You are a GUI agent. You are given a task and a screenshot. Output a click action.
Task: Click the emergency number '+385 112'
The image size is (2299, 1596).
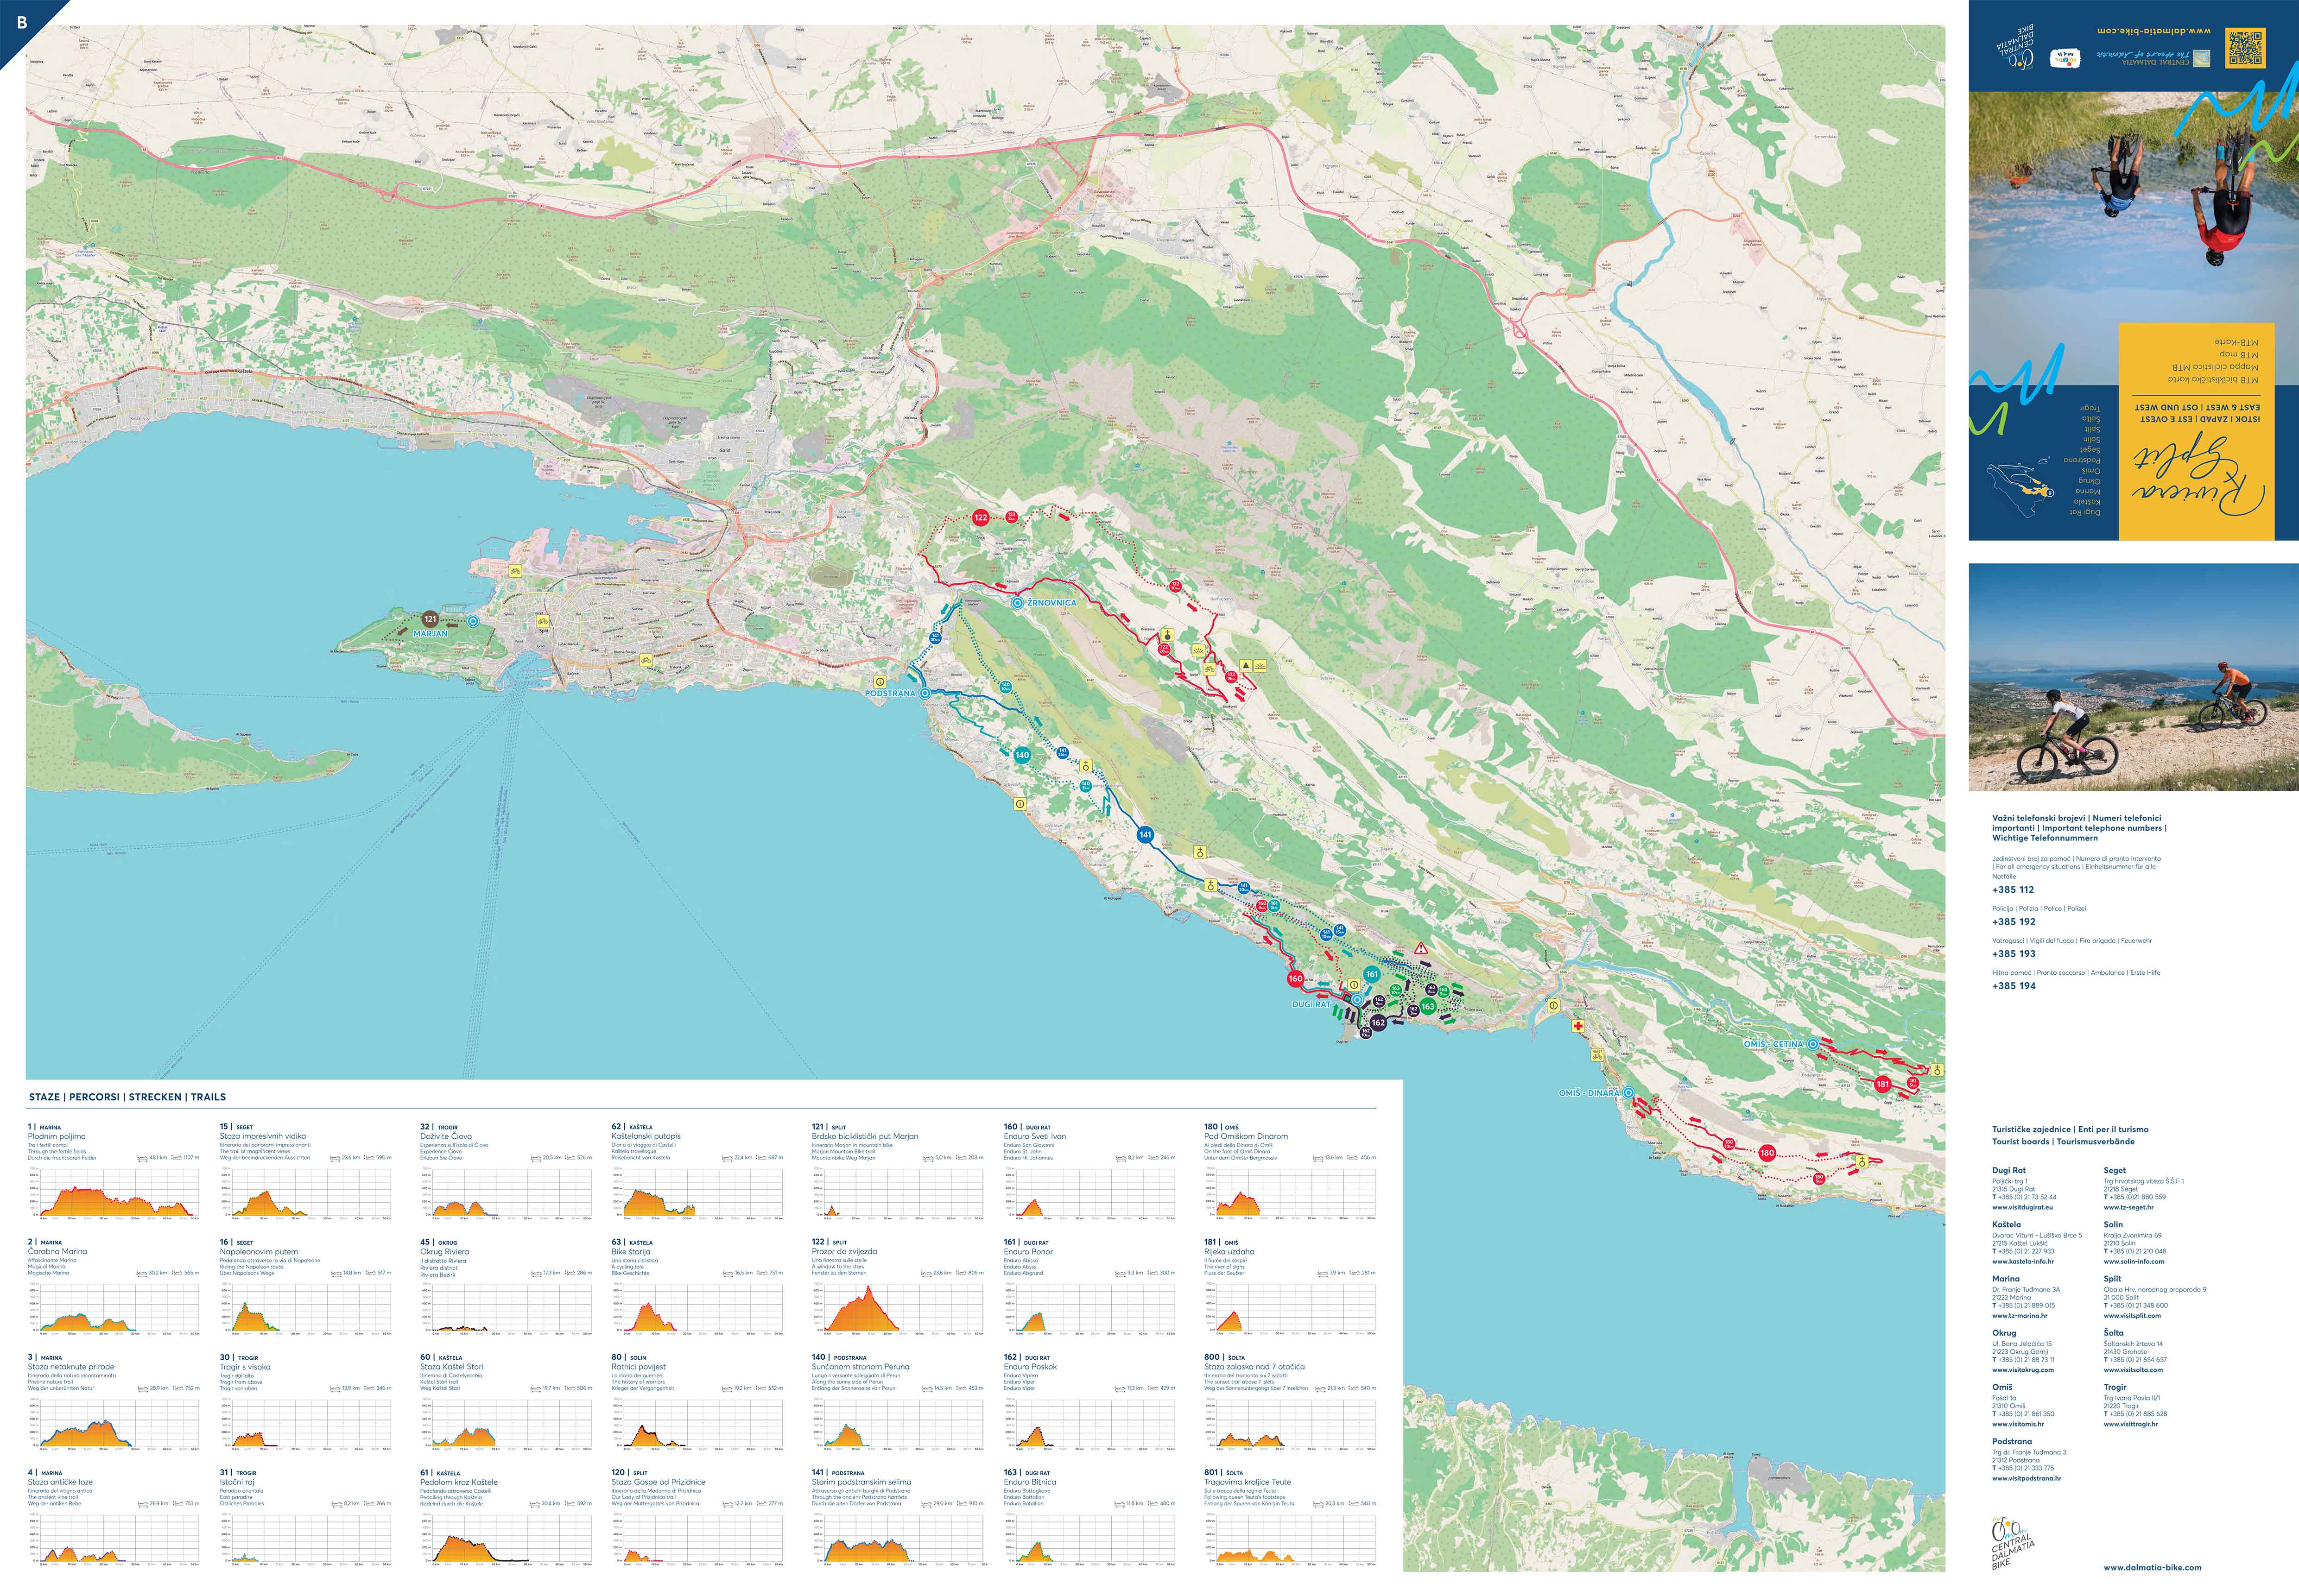(2013, 889)
